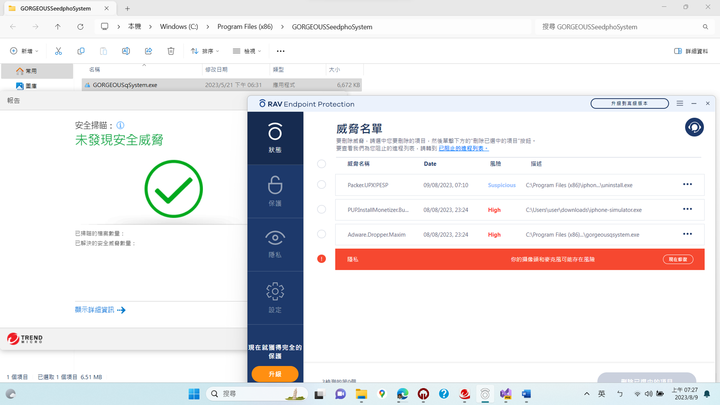The width and height of the screenshot is (720, 405).
Task: Go back in Explorer navigation
Action: [x=13, y=27]
